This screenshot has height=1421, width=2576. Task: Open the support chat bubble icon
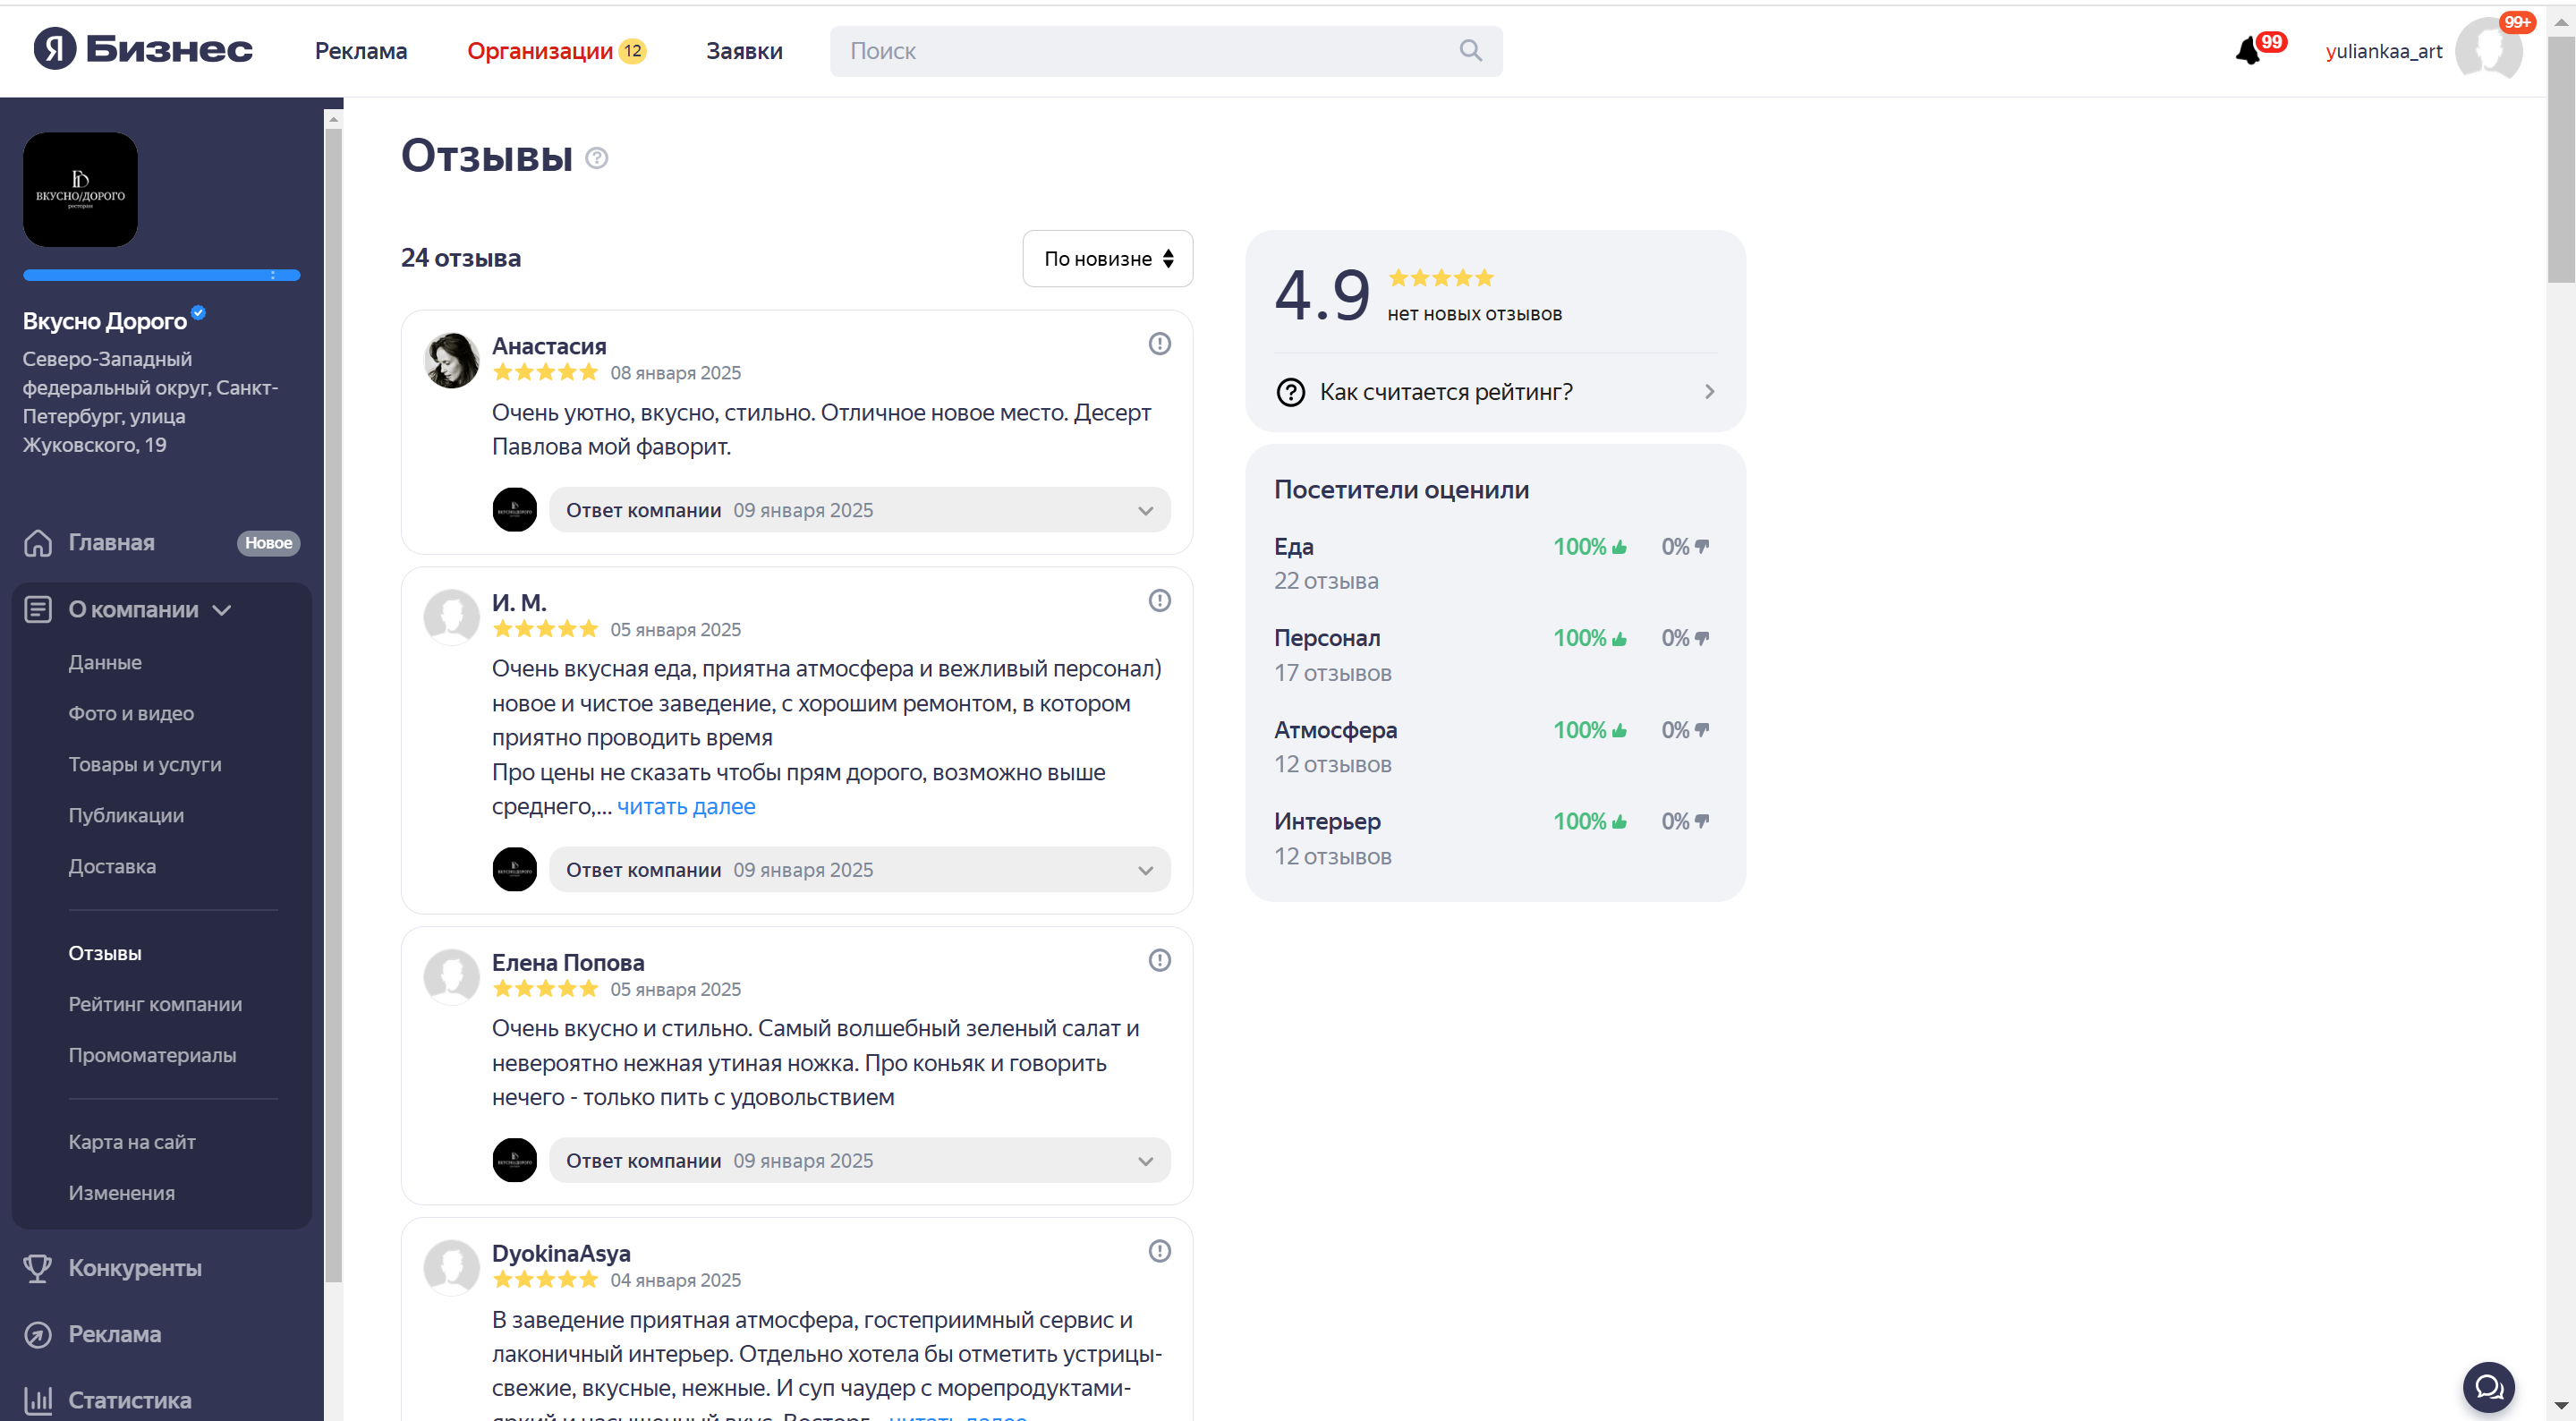tap(2488, 1387)
